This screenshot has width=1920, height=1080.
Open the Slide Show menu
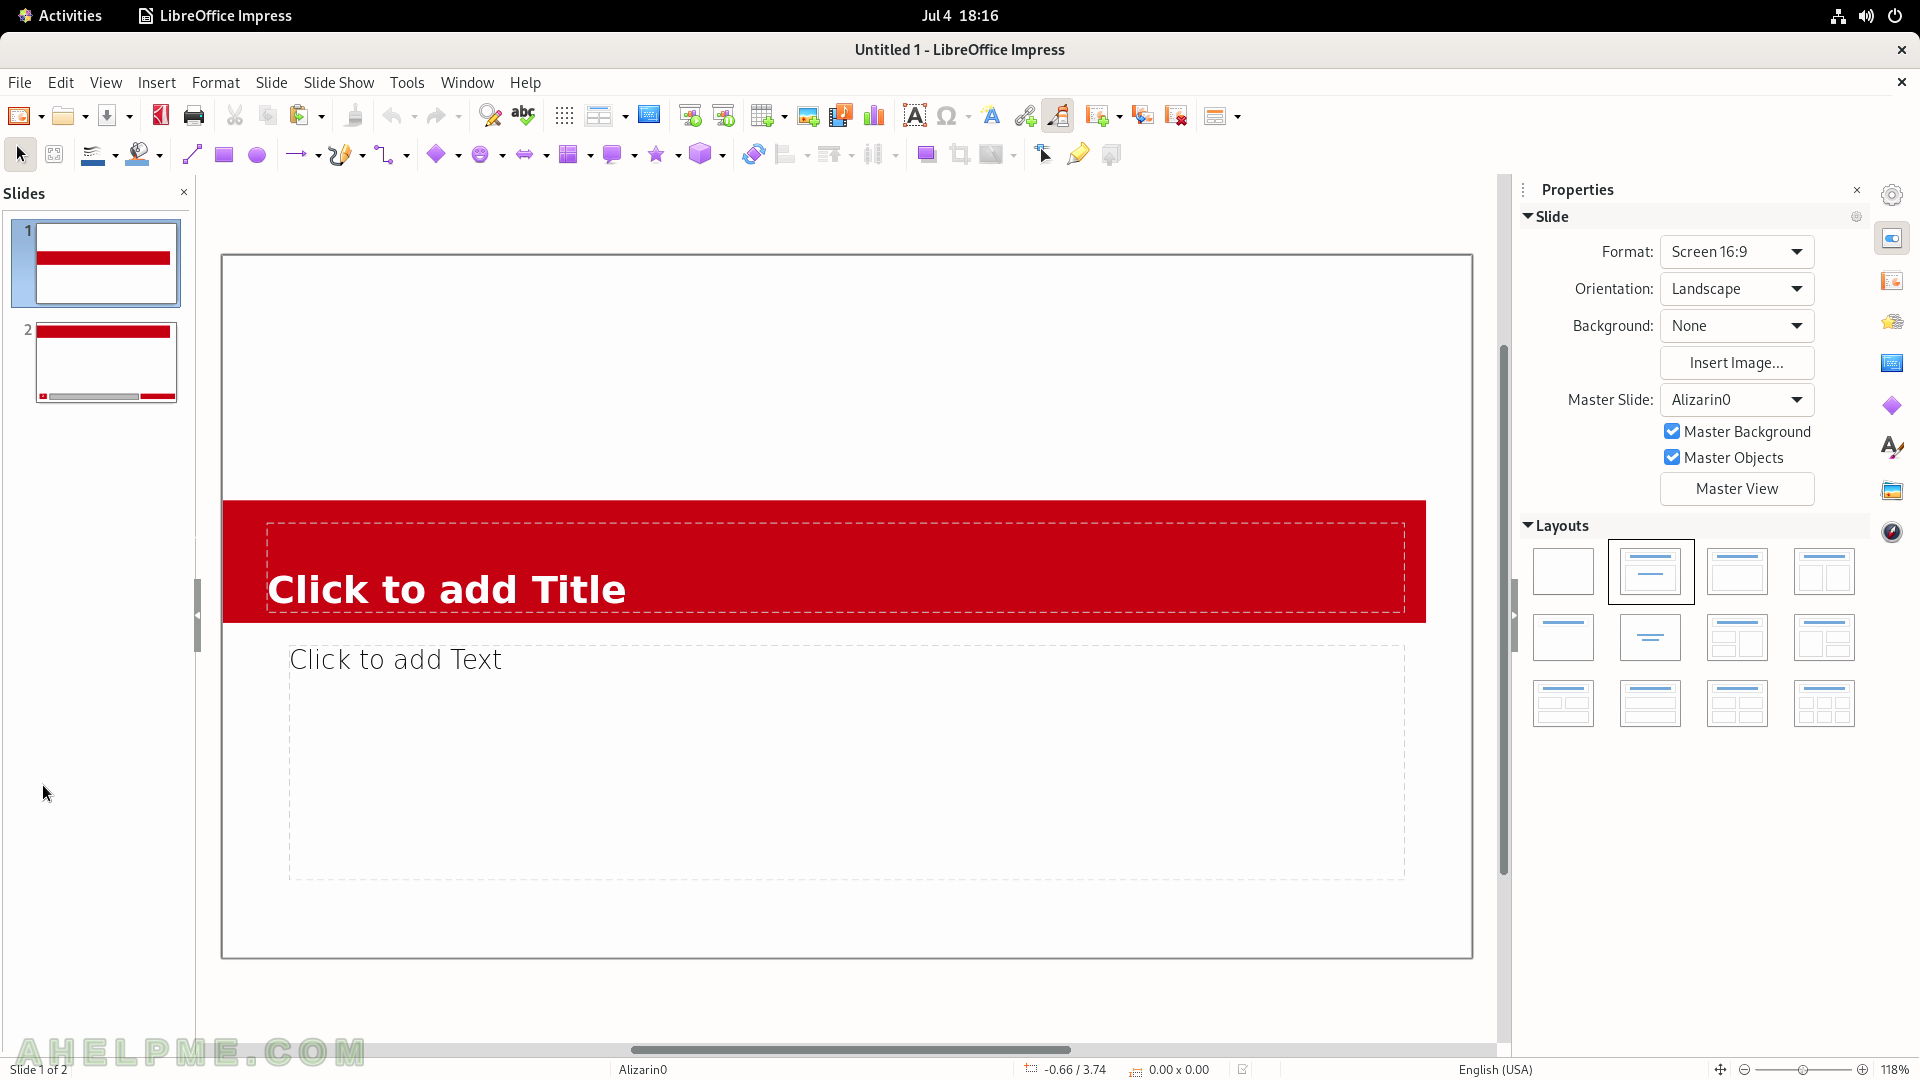point(339,83)
